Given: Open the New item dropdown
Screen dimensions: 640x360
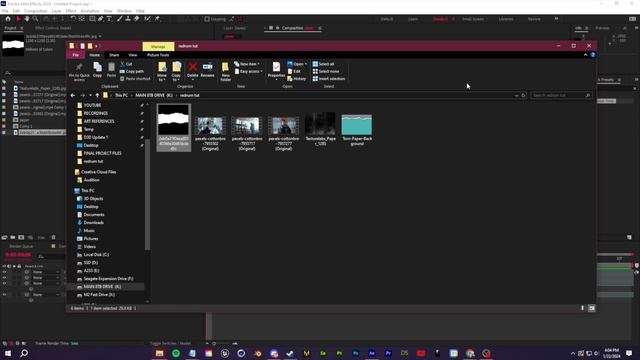Looking at the screenshot, I should pos(247,64).
